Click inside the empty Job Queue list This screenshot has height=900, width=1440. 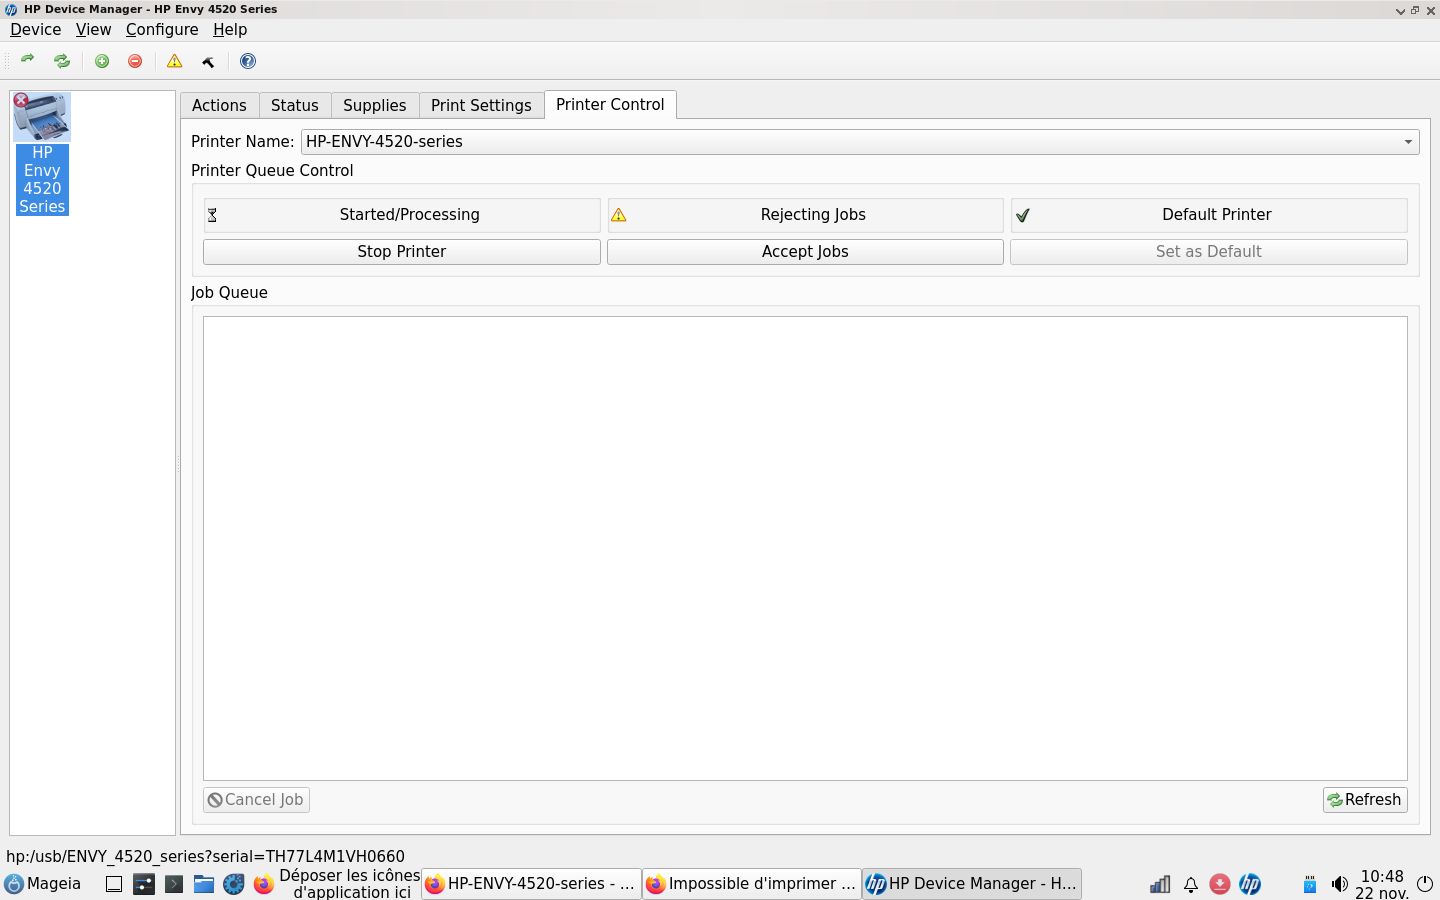click(805, 548)
